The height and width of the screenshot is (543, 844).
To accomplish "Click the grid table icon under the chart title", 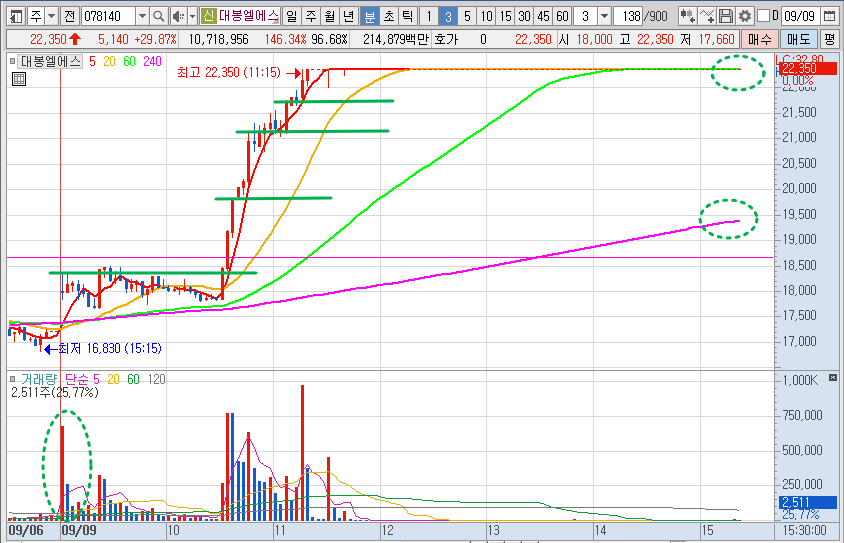I will [19, 80].
